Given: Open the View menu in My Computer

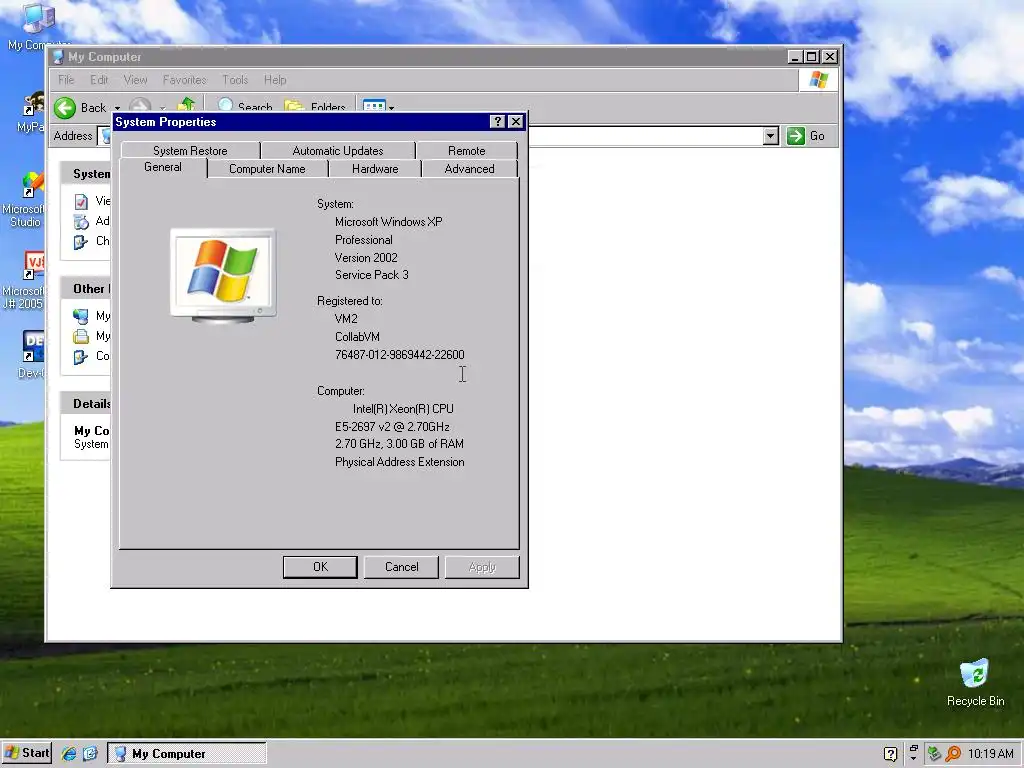Looking at the screenshot, I should tap(135, 80).
